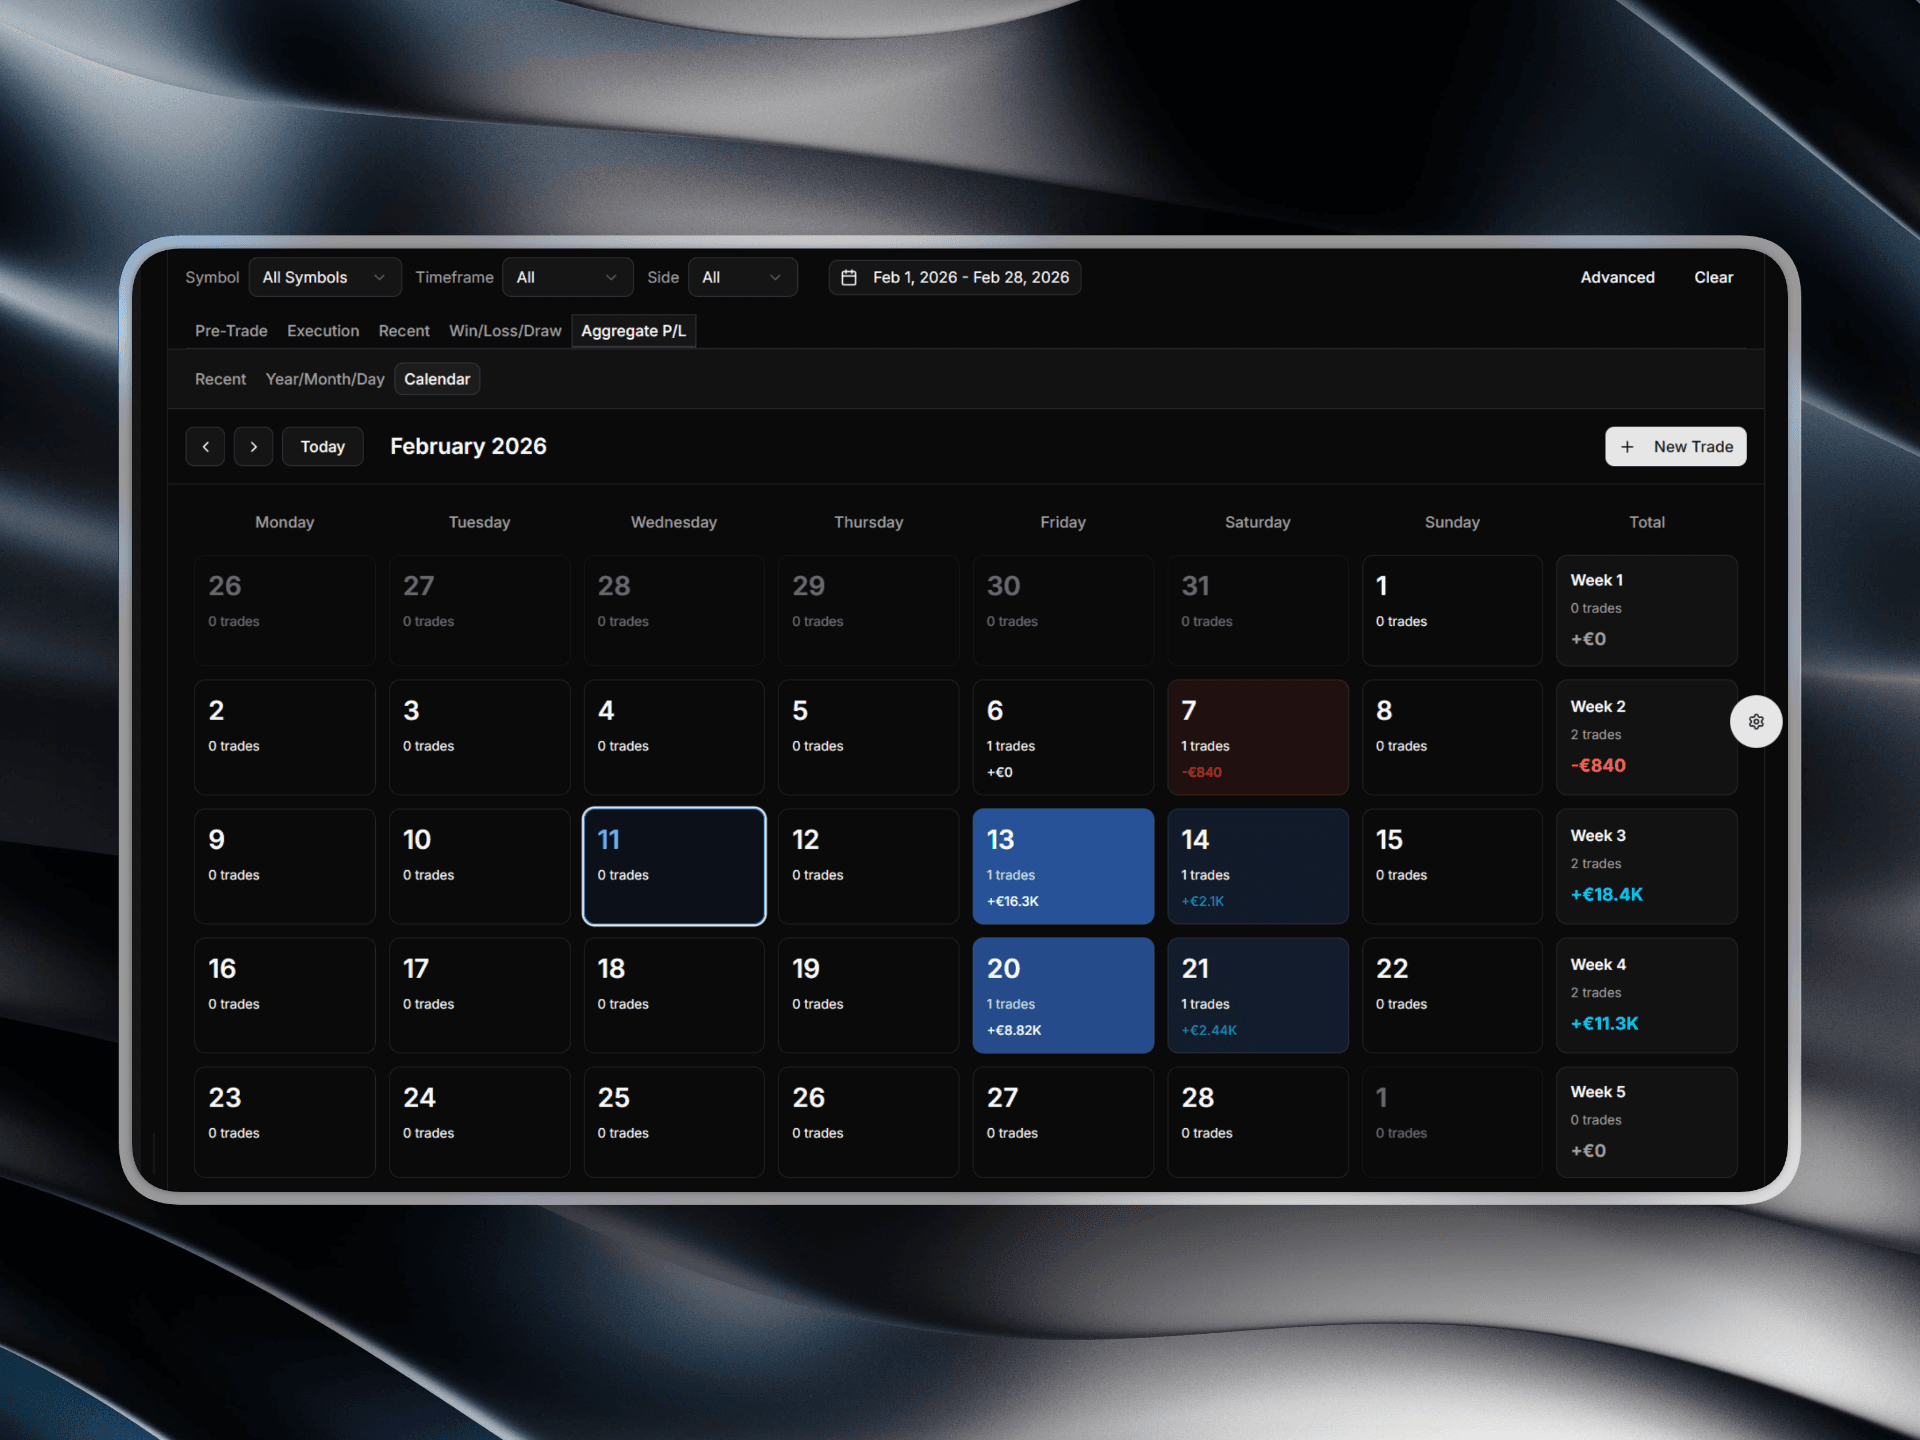Select February 7 showing -€840 loss
This screenshot has width=1920, height=1440.
pos(1257,737)
